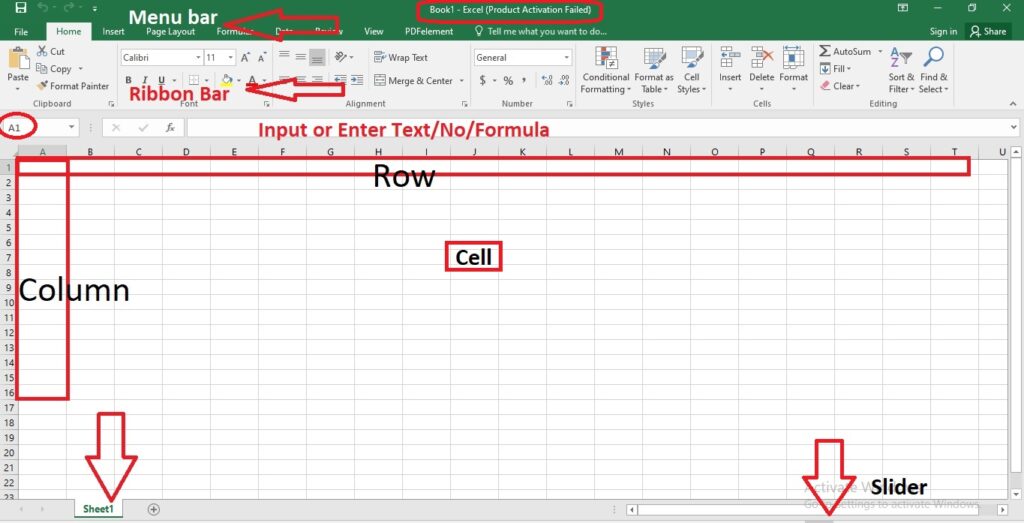Image resolution: width=1024 pixels, height=523 pixels.
Task: Expand the Name Box dropdown arrow
Action: [72, 128]
